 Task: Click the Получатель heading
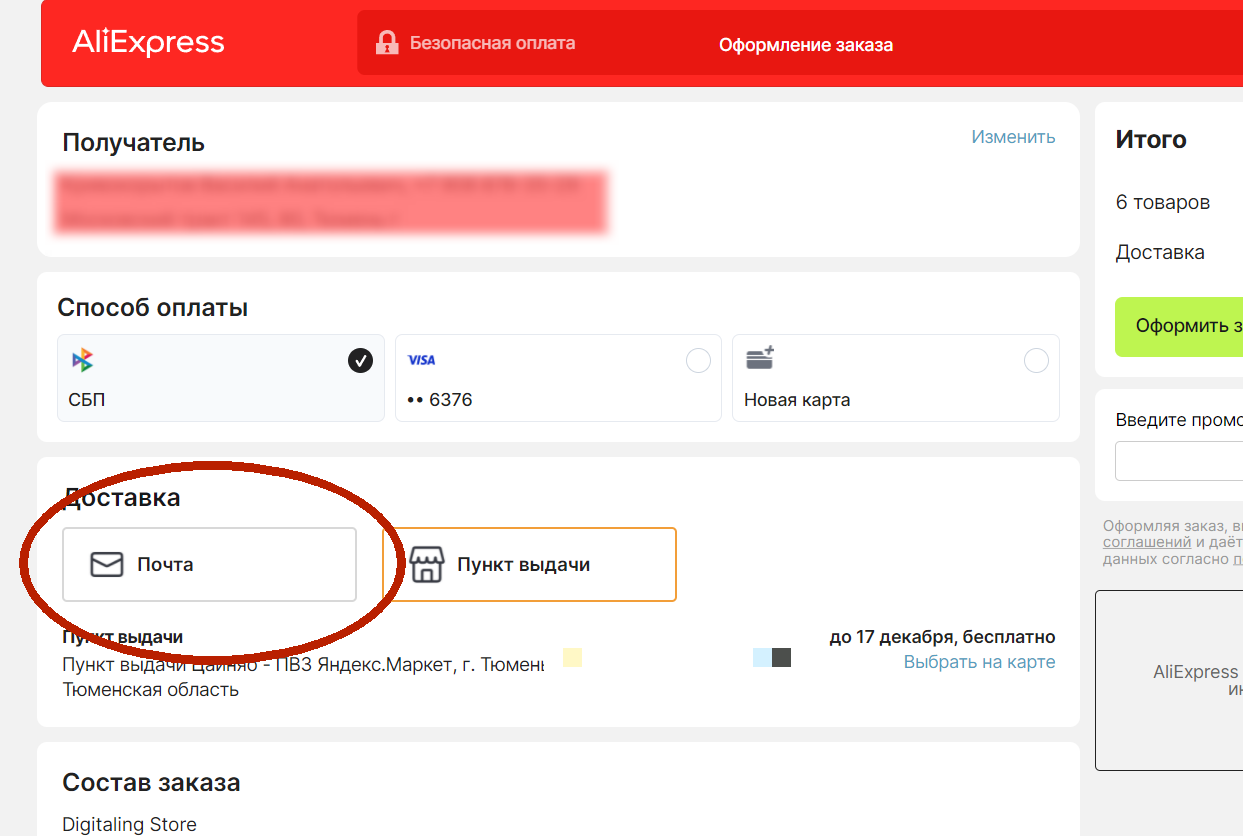tap(133, 143)
